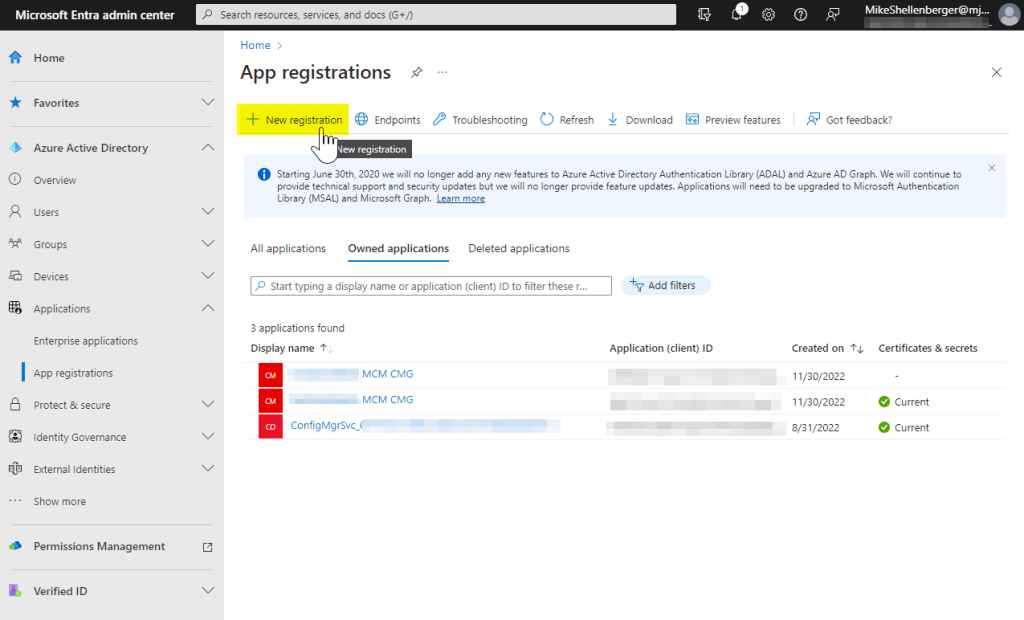
Task: Open the settings gear icon
Action: pyautogui.click(x=768, y=15)
